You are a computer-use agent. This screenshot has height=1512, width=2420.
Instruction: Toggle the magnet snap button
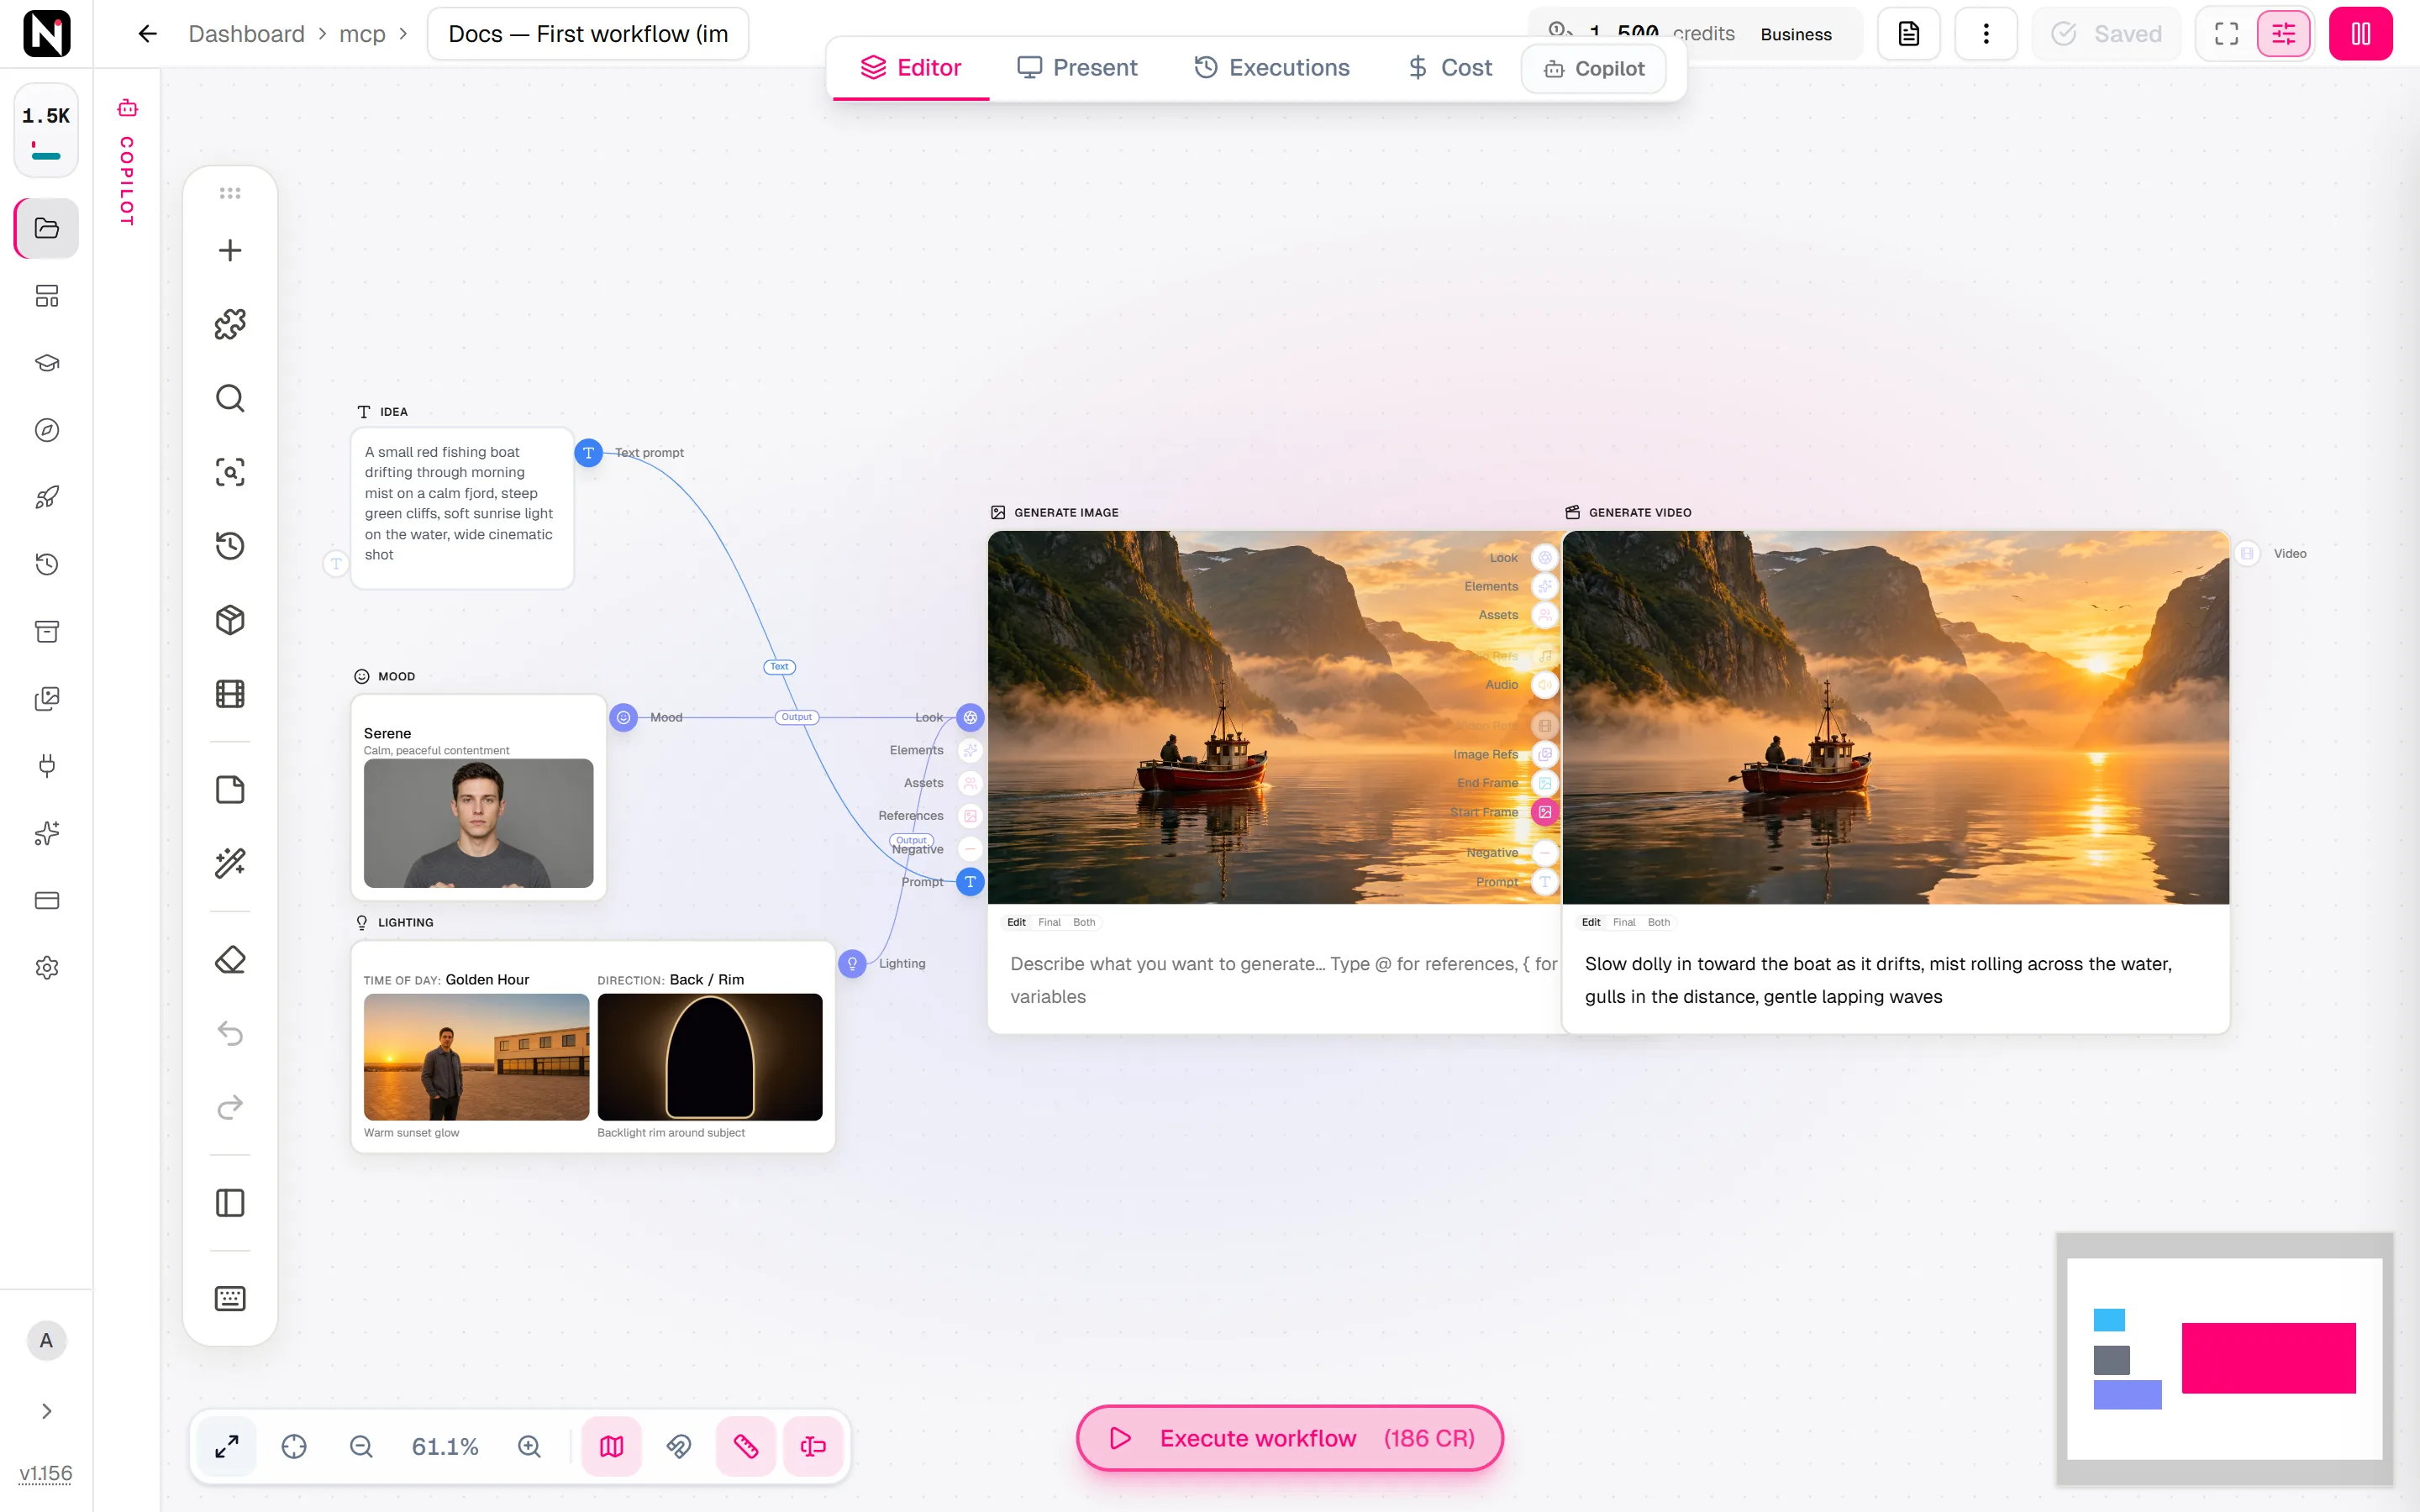pyautogui.click(x=679, y=1446)
